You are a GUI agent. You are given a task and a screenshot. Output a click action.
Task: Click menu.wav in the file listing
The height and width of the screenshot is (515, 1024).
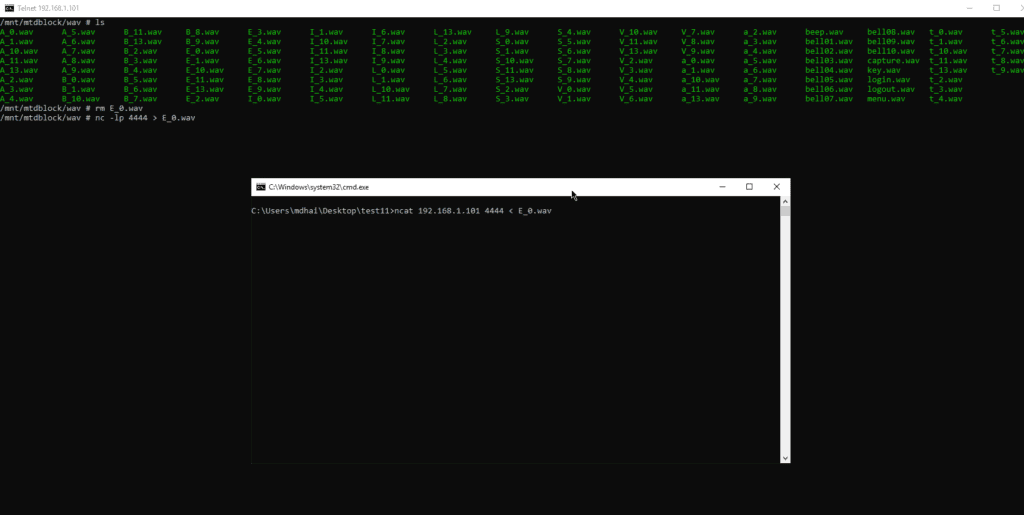[886, 99]
